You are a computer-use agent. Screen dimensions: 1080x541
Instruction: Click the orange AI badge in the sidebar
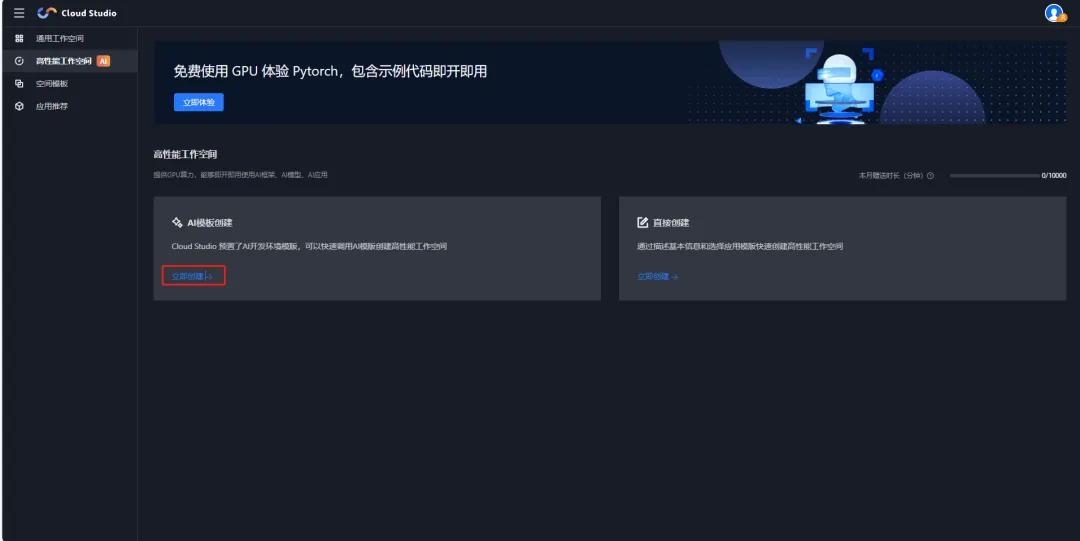tap(103, 61)
